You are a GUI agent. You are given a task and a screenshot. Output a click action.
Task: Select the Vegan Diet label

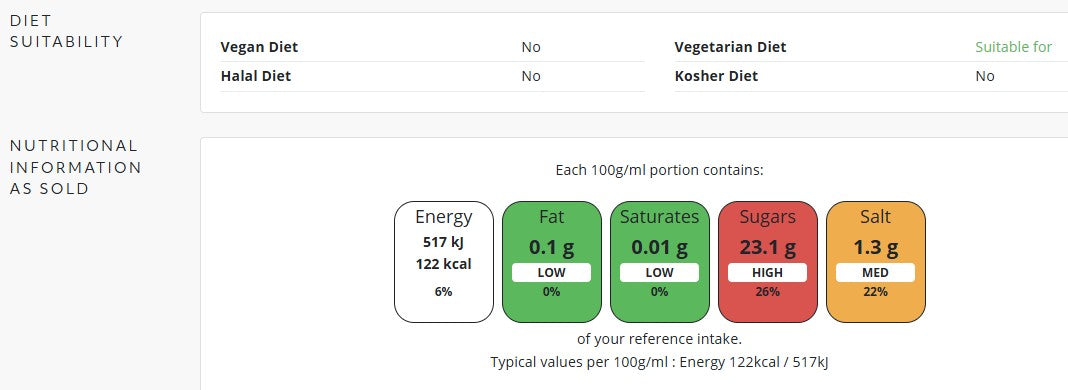(x=260, y=47)
